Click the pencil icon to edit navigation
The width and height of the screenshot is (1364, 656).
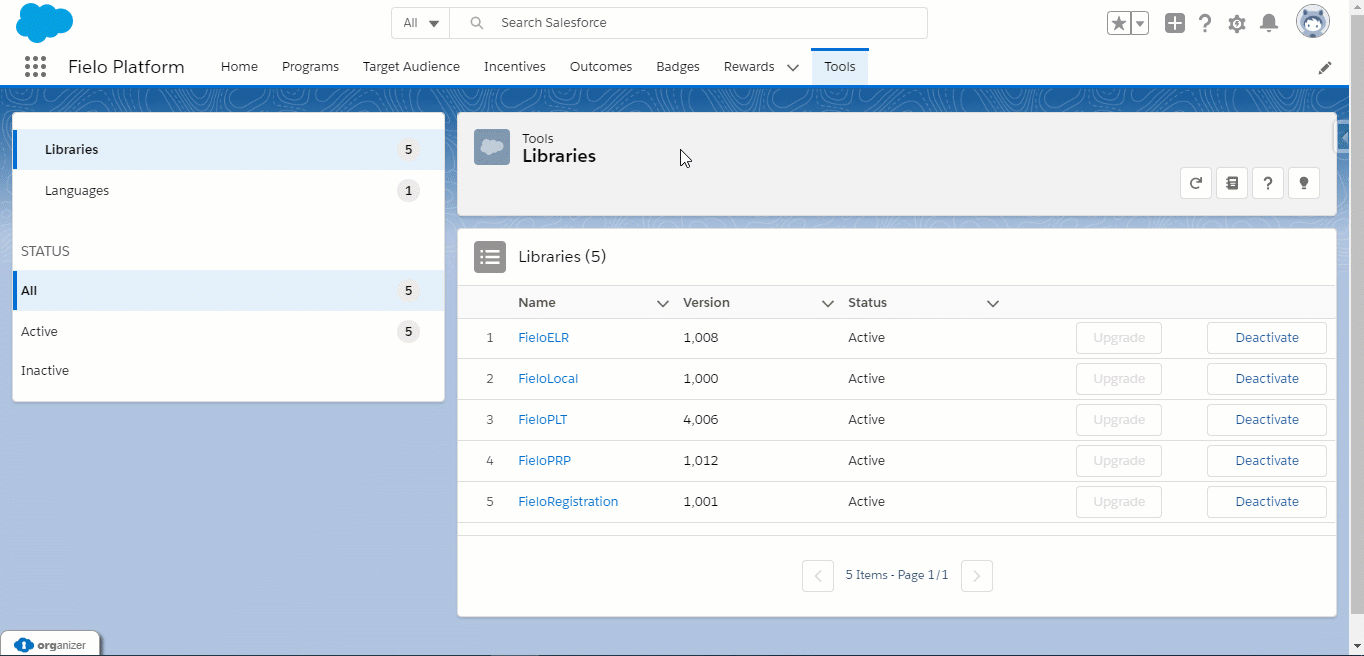click(1325, 68)
